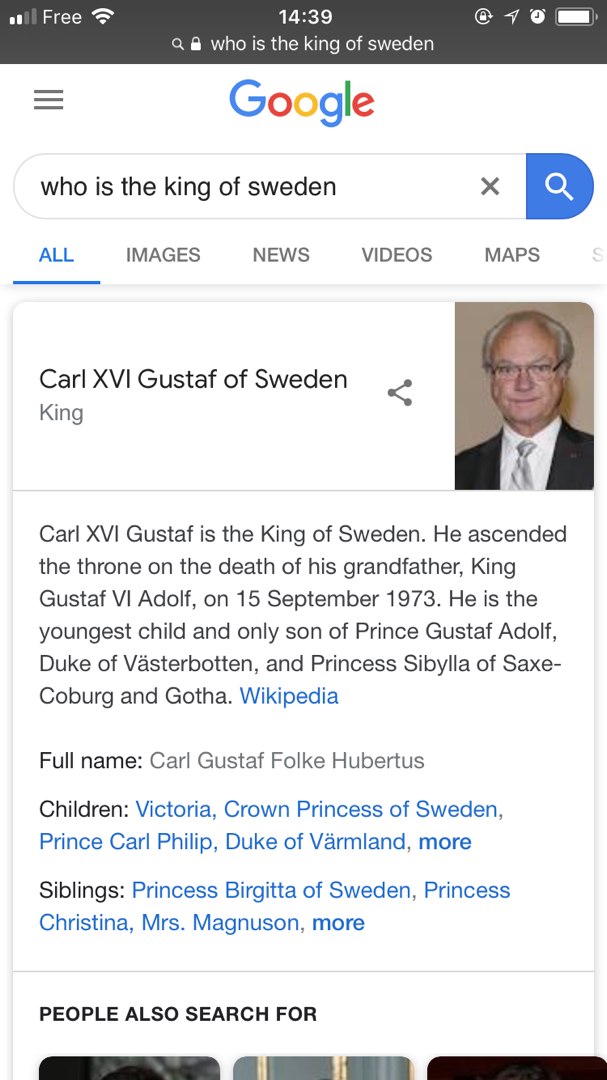Open Princess Birgitta of Sweden link

tap(271, 890)
